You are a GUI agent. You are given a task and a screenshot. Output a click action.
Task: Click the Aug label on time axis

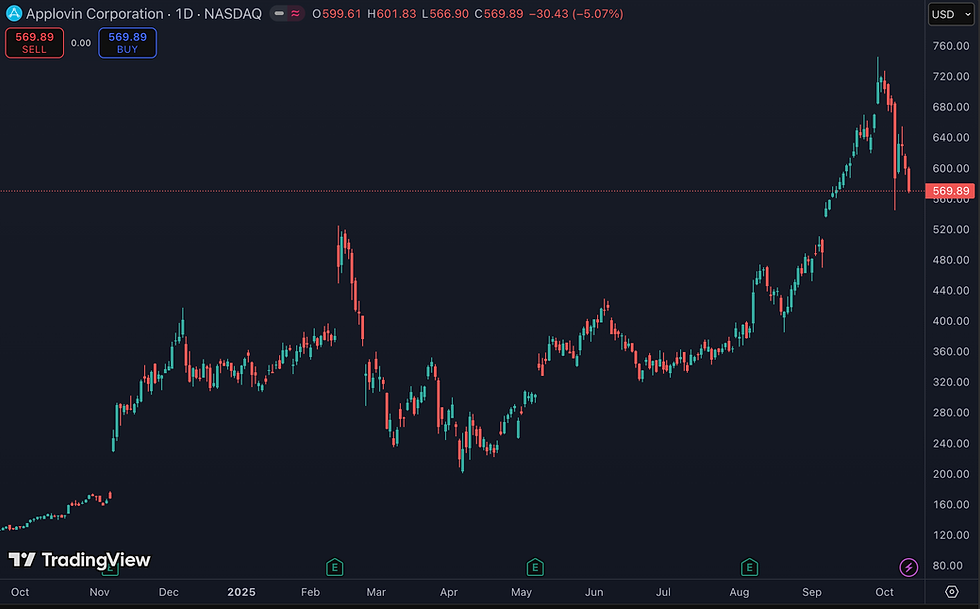(x=739, y=592)
